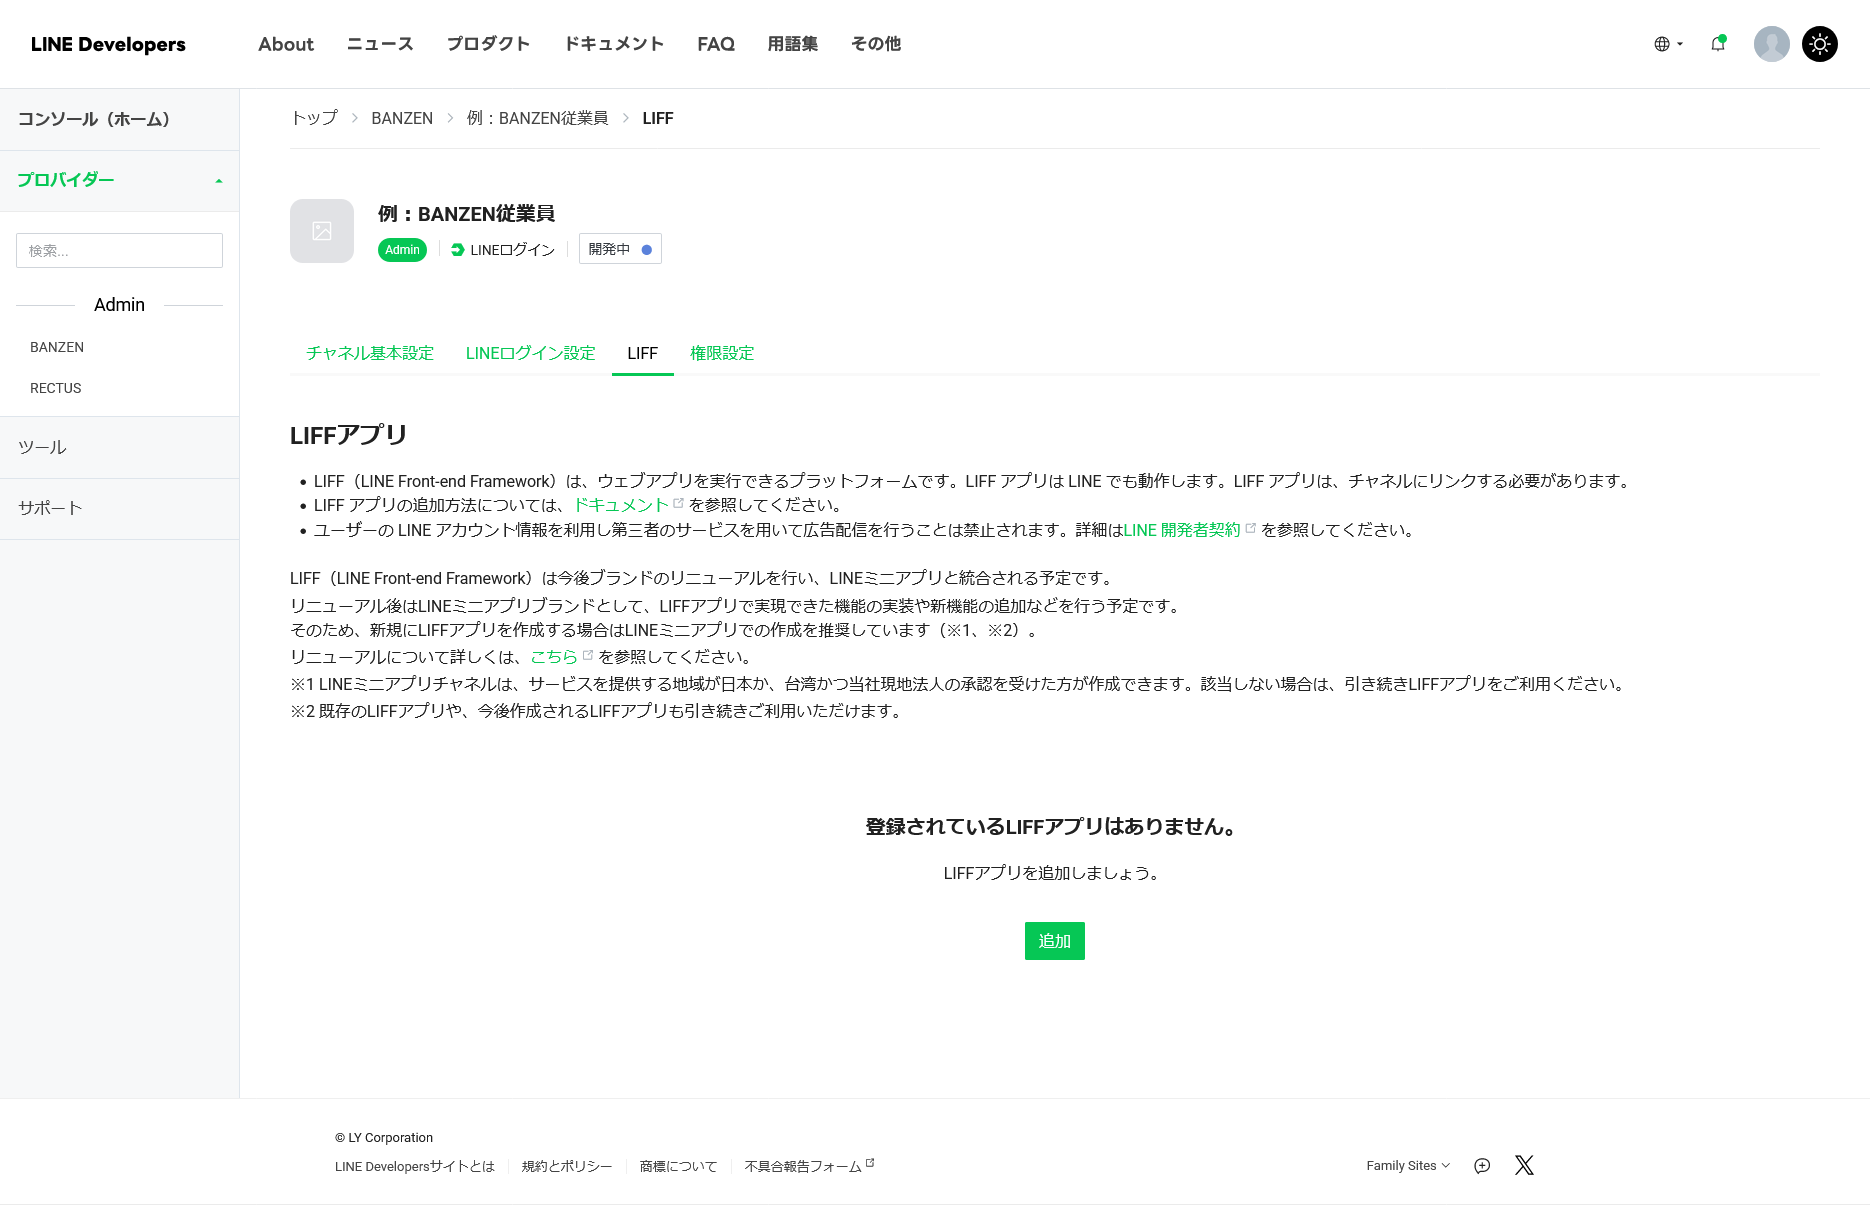Click the 開発中 status button
This screenshot has height=1205, width=1870.
tap(620, 249)
